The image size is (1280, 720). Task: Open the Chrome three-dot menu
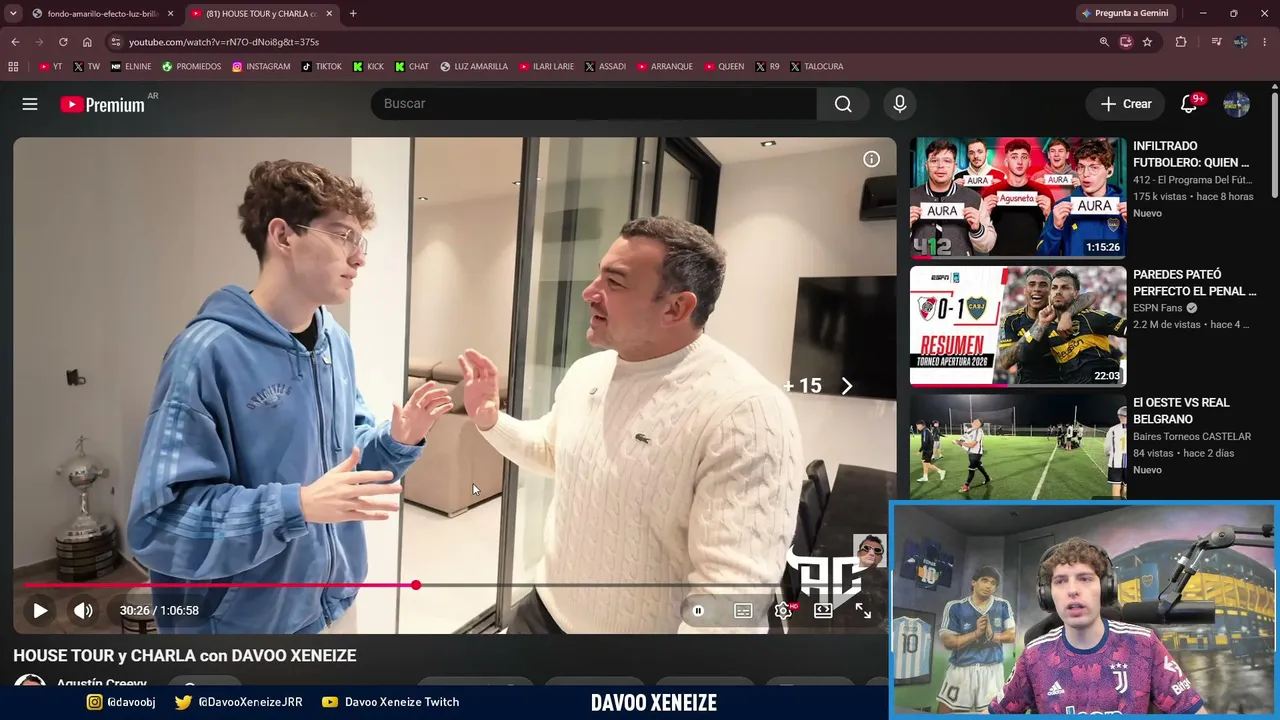coord(1266,42)
